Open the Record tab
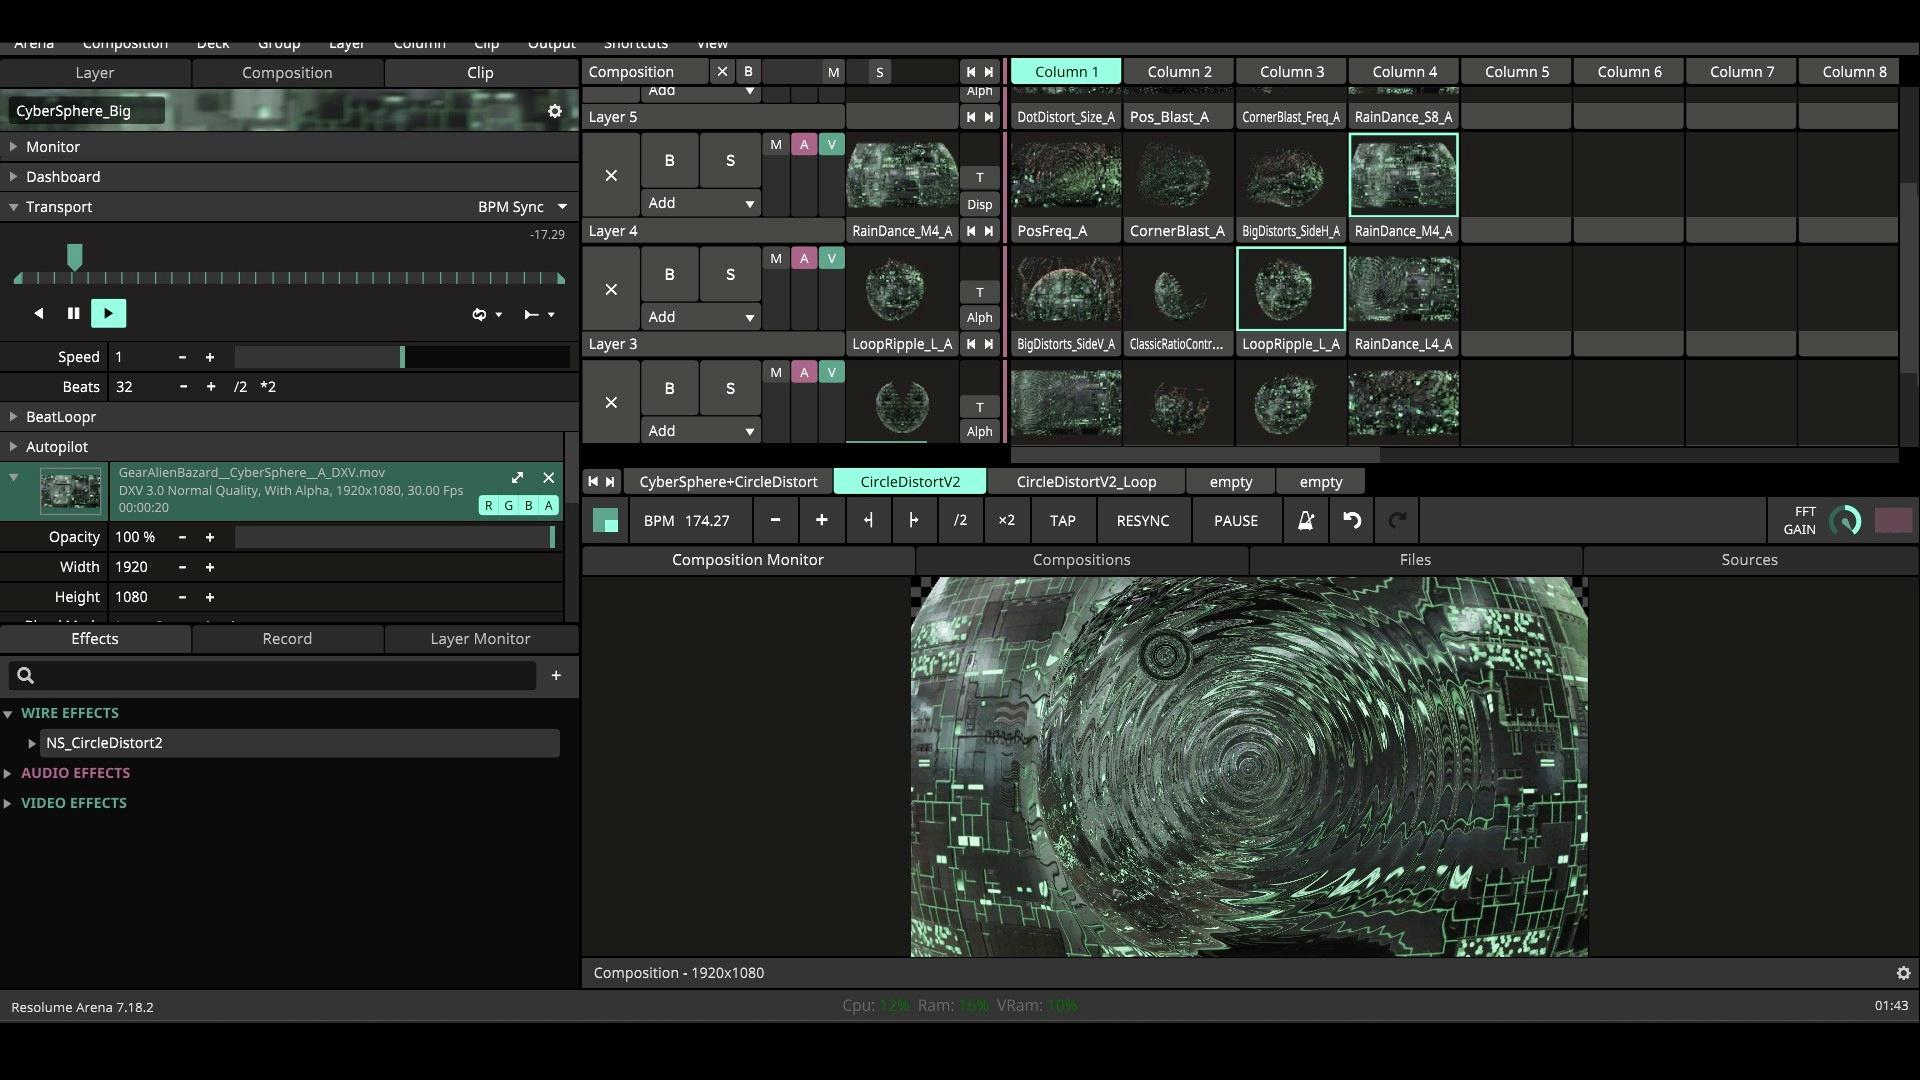This screenshot has height=1080, width=1920. coord(287,639)
